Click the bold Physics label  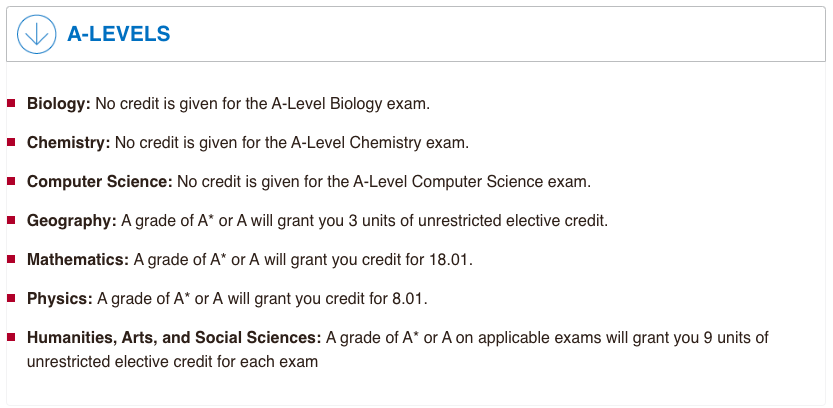click(x=60, y=299)
